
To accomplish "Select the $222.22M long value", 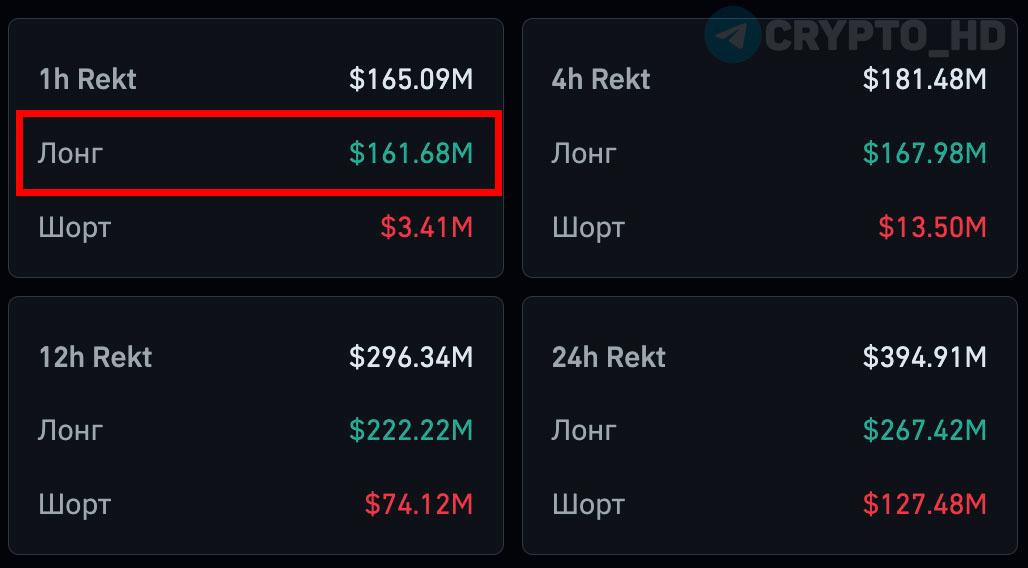I will coord(411,430).
